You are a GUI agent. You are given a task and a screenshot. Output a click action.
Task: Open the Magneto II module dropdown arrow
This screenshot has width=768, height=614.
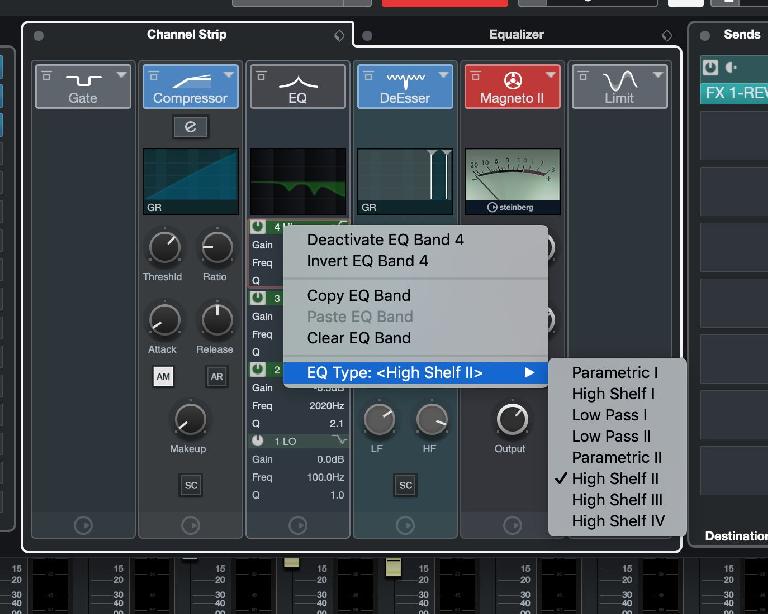point(551,75)
